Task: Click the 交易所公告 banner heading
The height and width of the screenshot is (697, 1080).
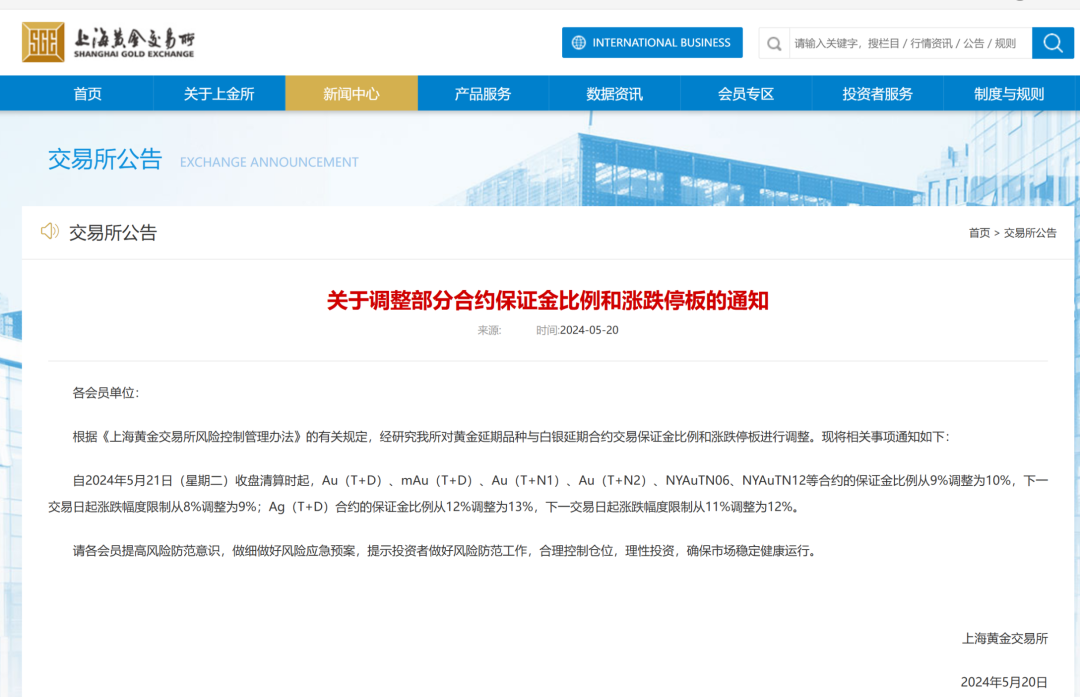Action: (x=105, y=159)
